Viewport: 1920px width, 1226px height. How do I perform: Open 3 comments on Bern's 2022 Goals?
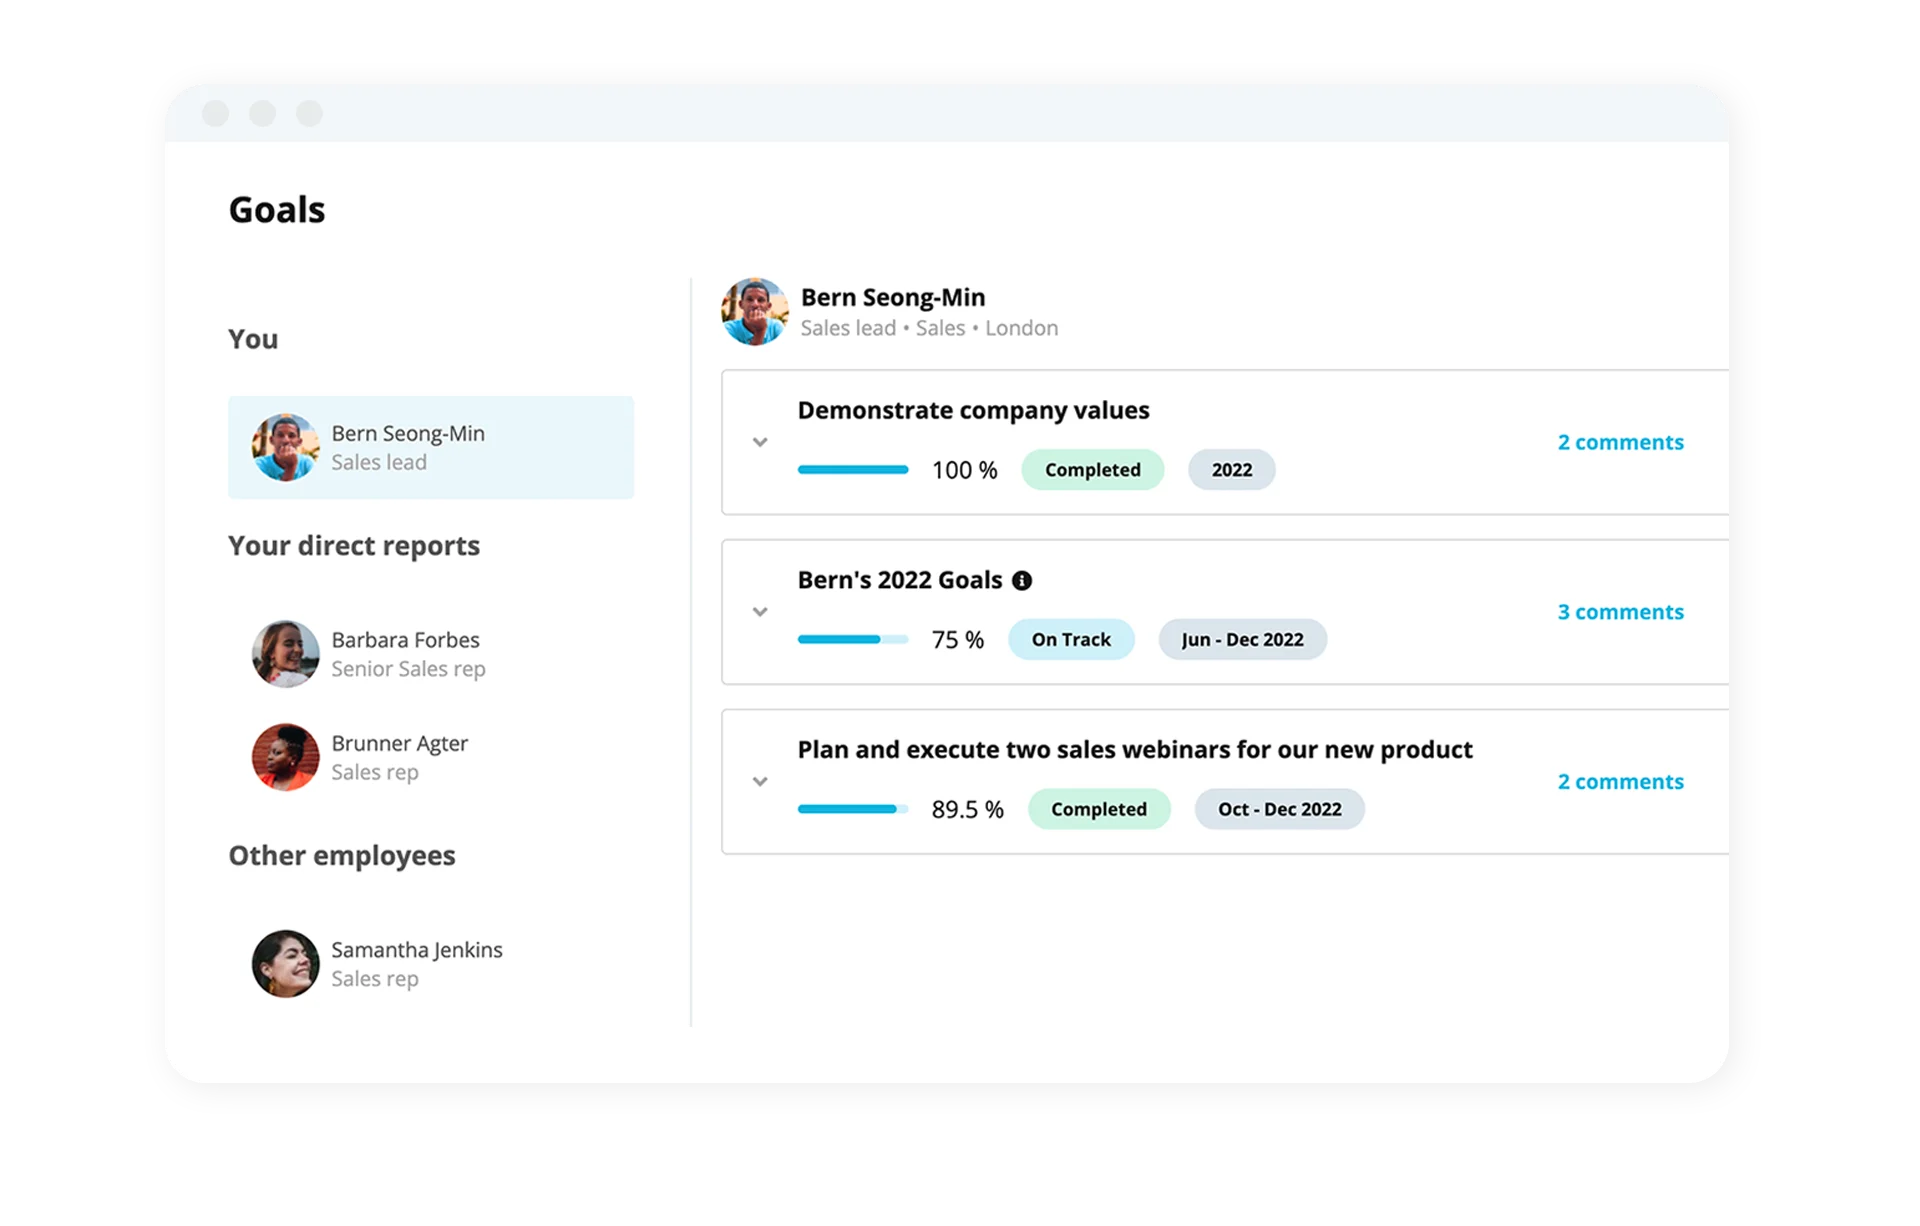pyautogui.click(x=1620, y=612)
